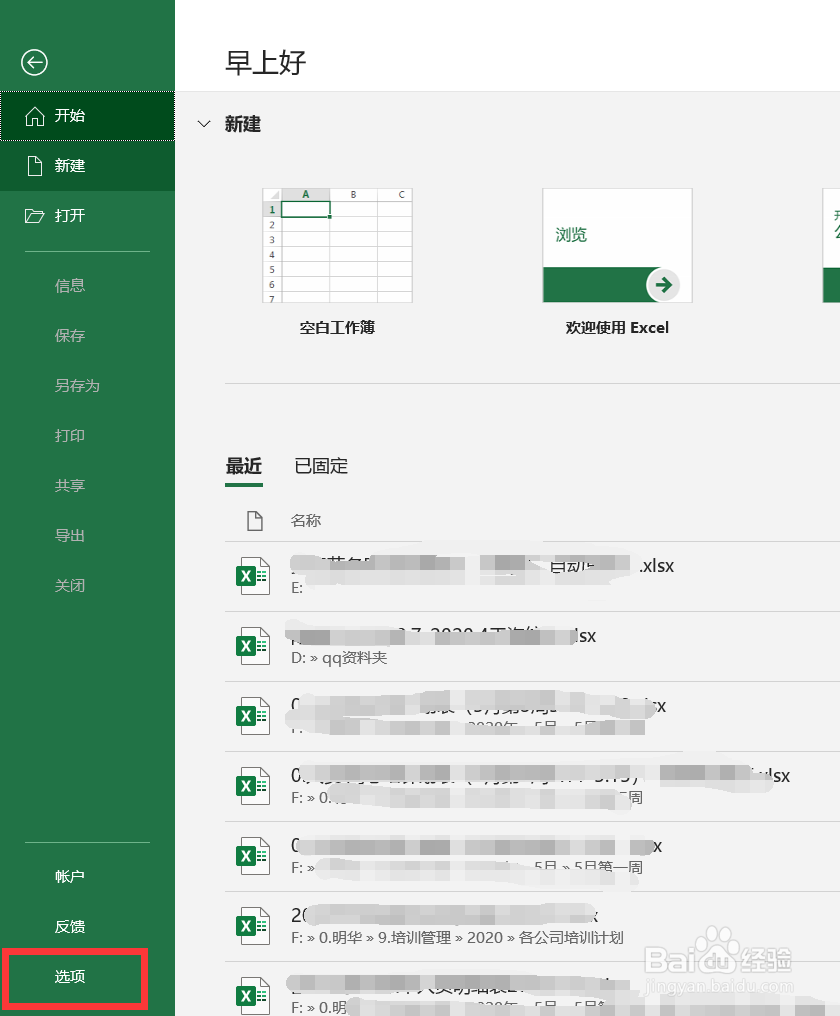Click the new-document icon beside 新建
Screen dimensions: 840x1016
coord(36,166)
